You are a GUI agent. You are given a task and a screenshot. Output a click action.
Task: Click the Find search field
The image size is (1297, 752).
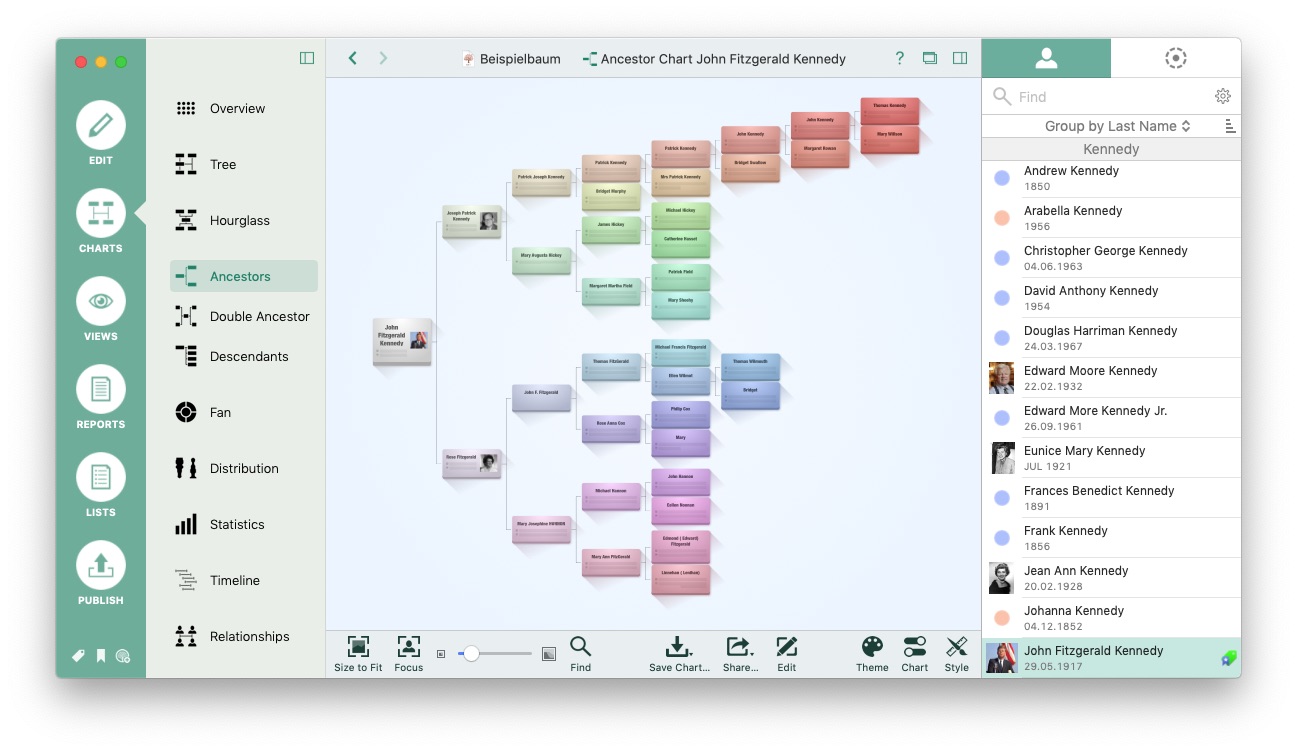tap(1110, 97)
